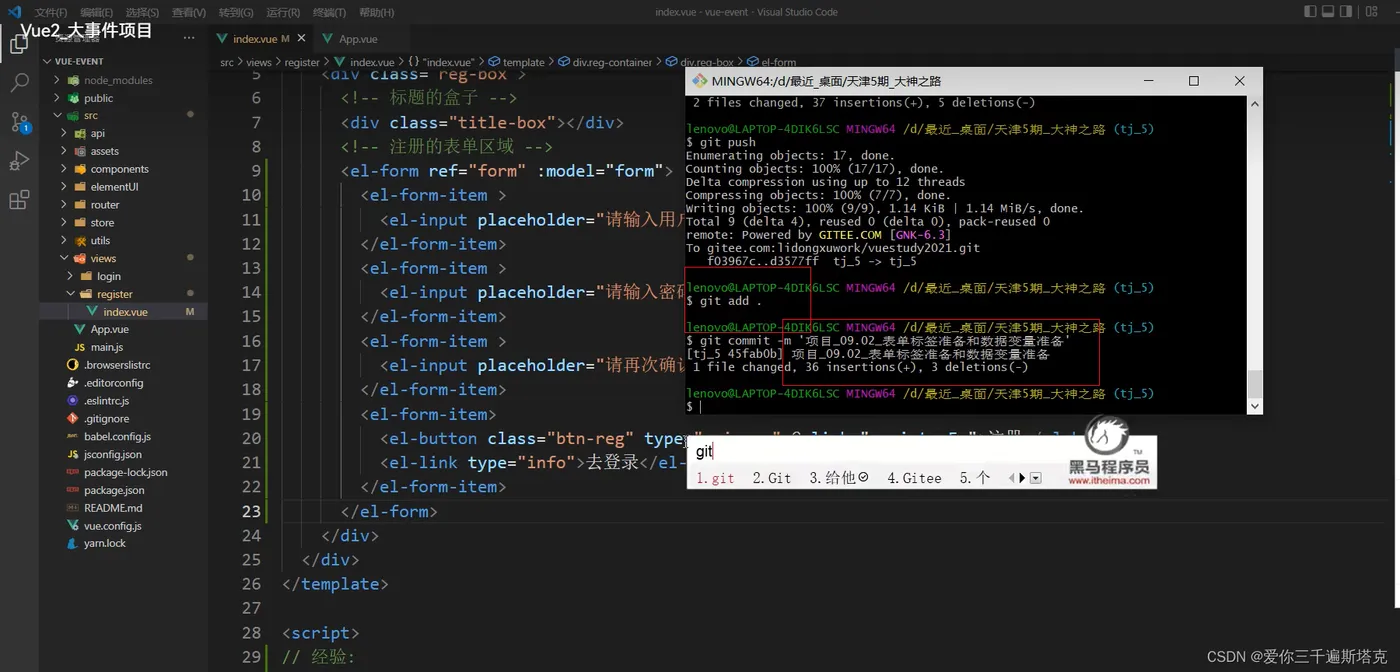
Task: Click the git icon next to .gitignore
Action: (x=72, y=419)
